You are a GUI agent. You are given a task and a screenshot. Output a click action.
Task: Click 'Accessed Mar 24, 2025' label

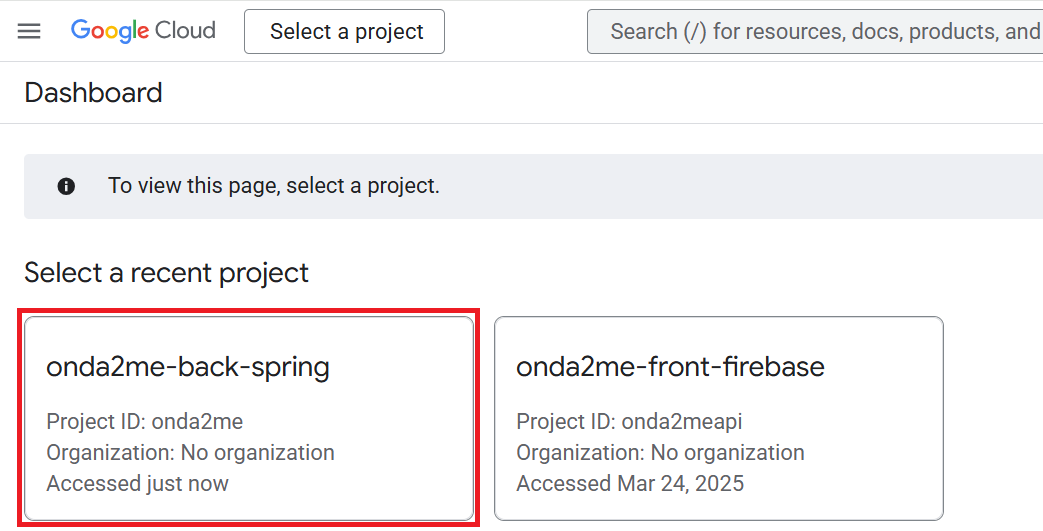[x=630, y=484]
